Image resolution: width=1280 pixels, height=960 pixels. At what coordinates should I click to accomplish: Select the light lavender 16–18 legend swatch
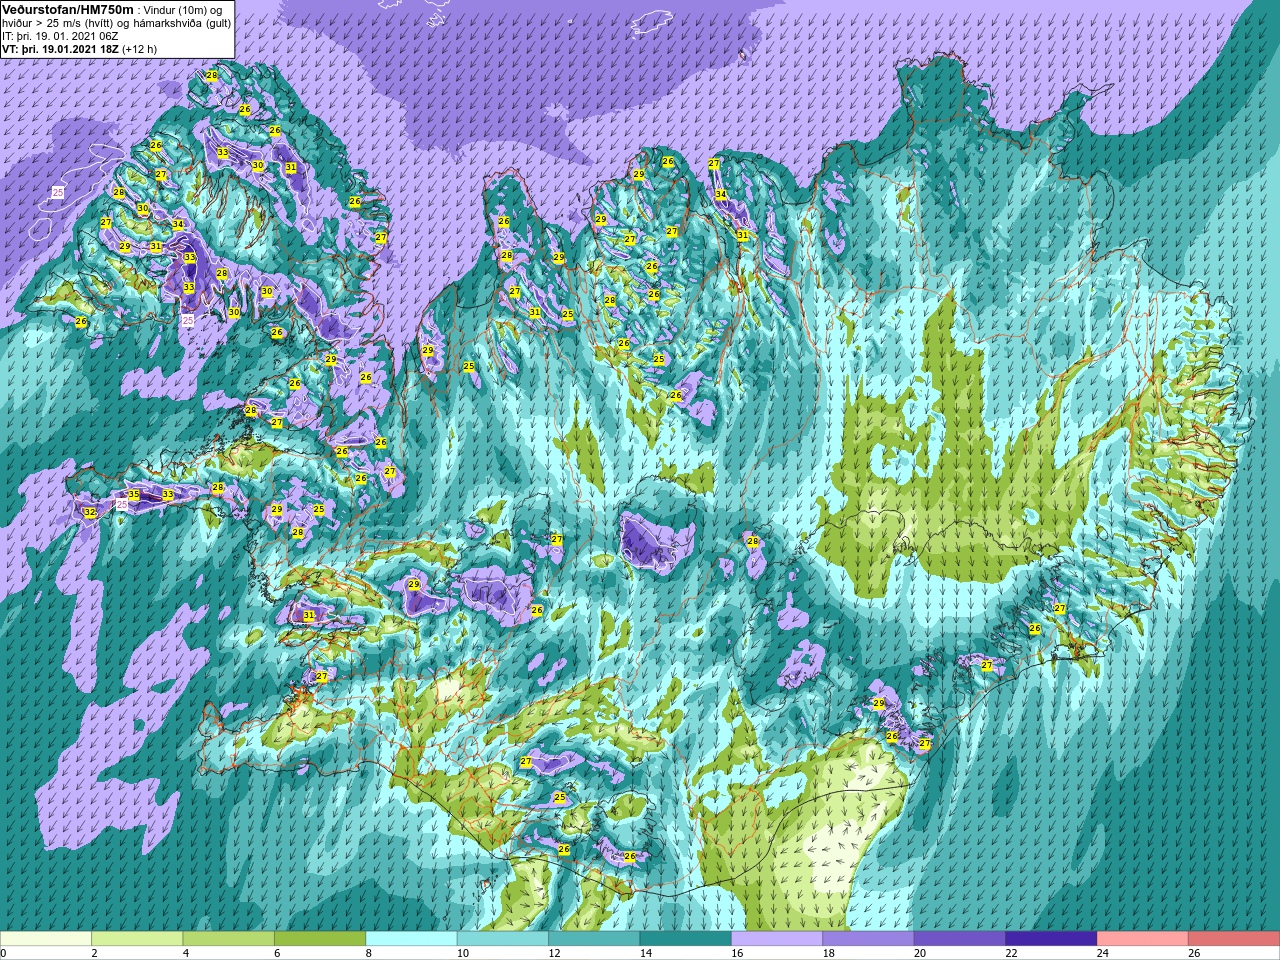(777, 939)
